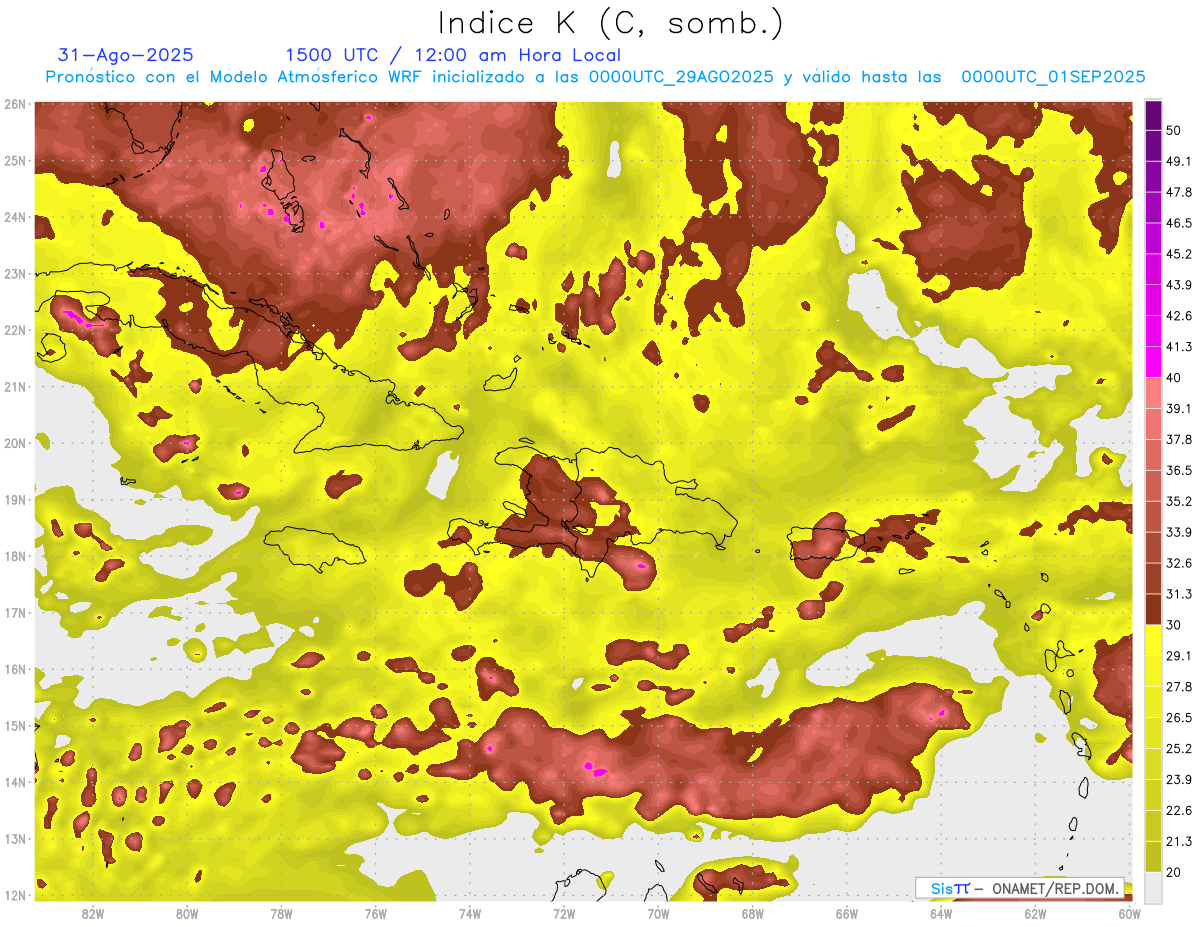Click the dark brown colorbar segment between 30 and 31.3
This screenshot has height=927, width=1200.
[1154, 608]
